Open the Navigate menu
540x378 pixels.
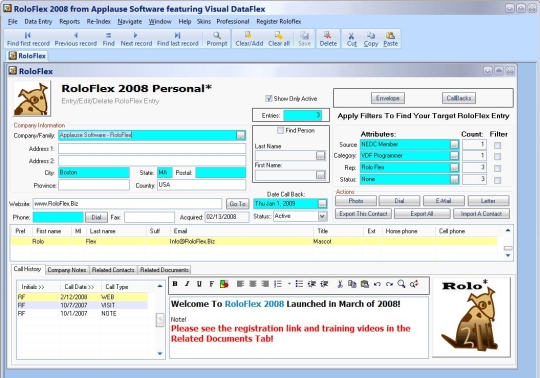129,22
